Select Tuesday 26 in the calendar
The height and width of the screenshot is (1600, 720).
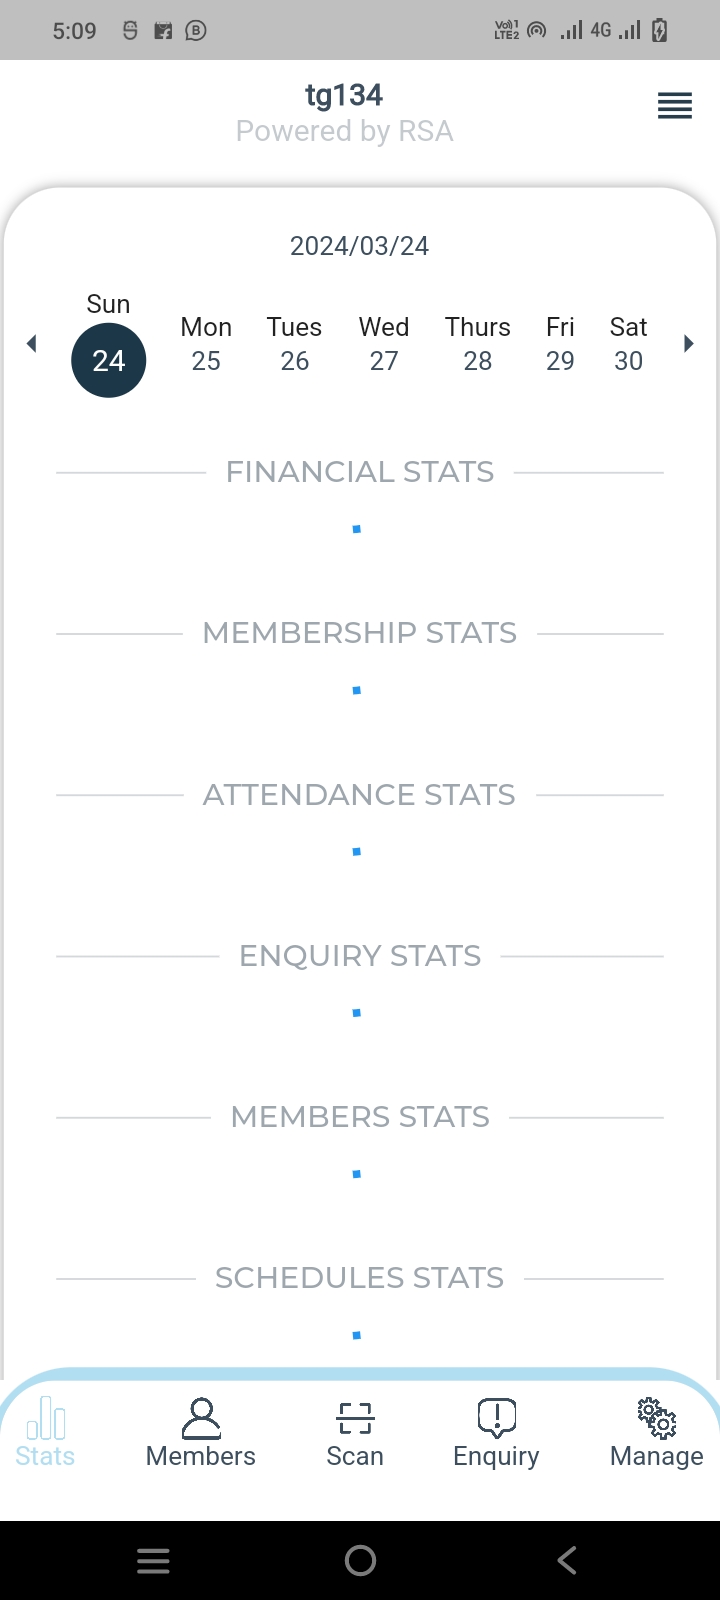(x=294, y=345)
